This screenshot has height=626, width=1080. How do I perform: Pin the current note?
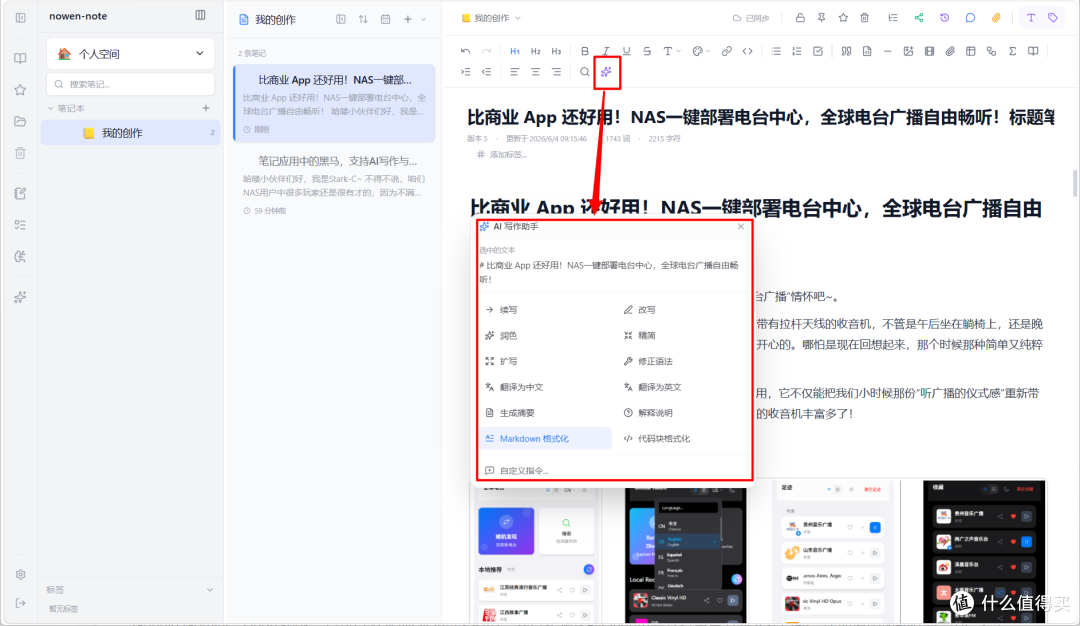[x=821, y=18]
